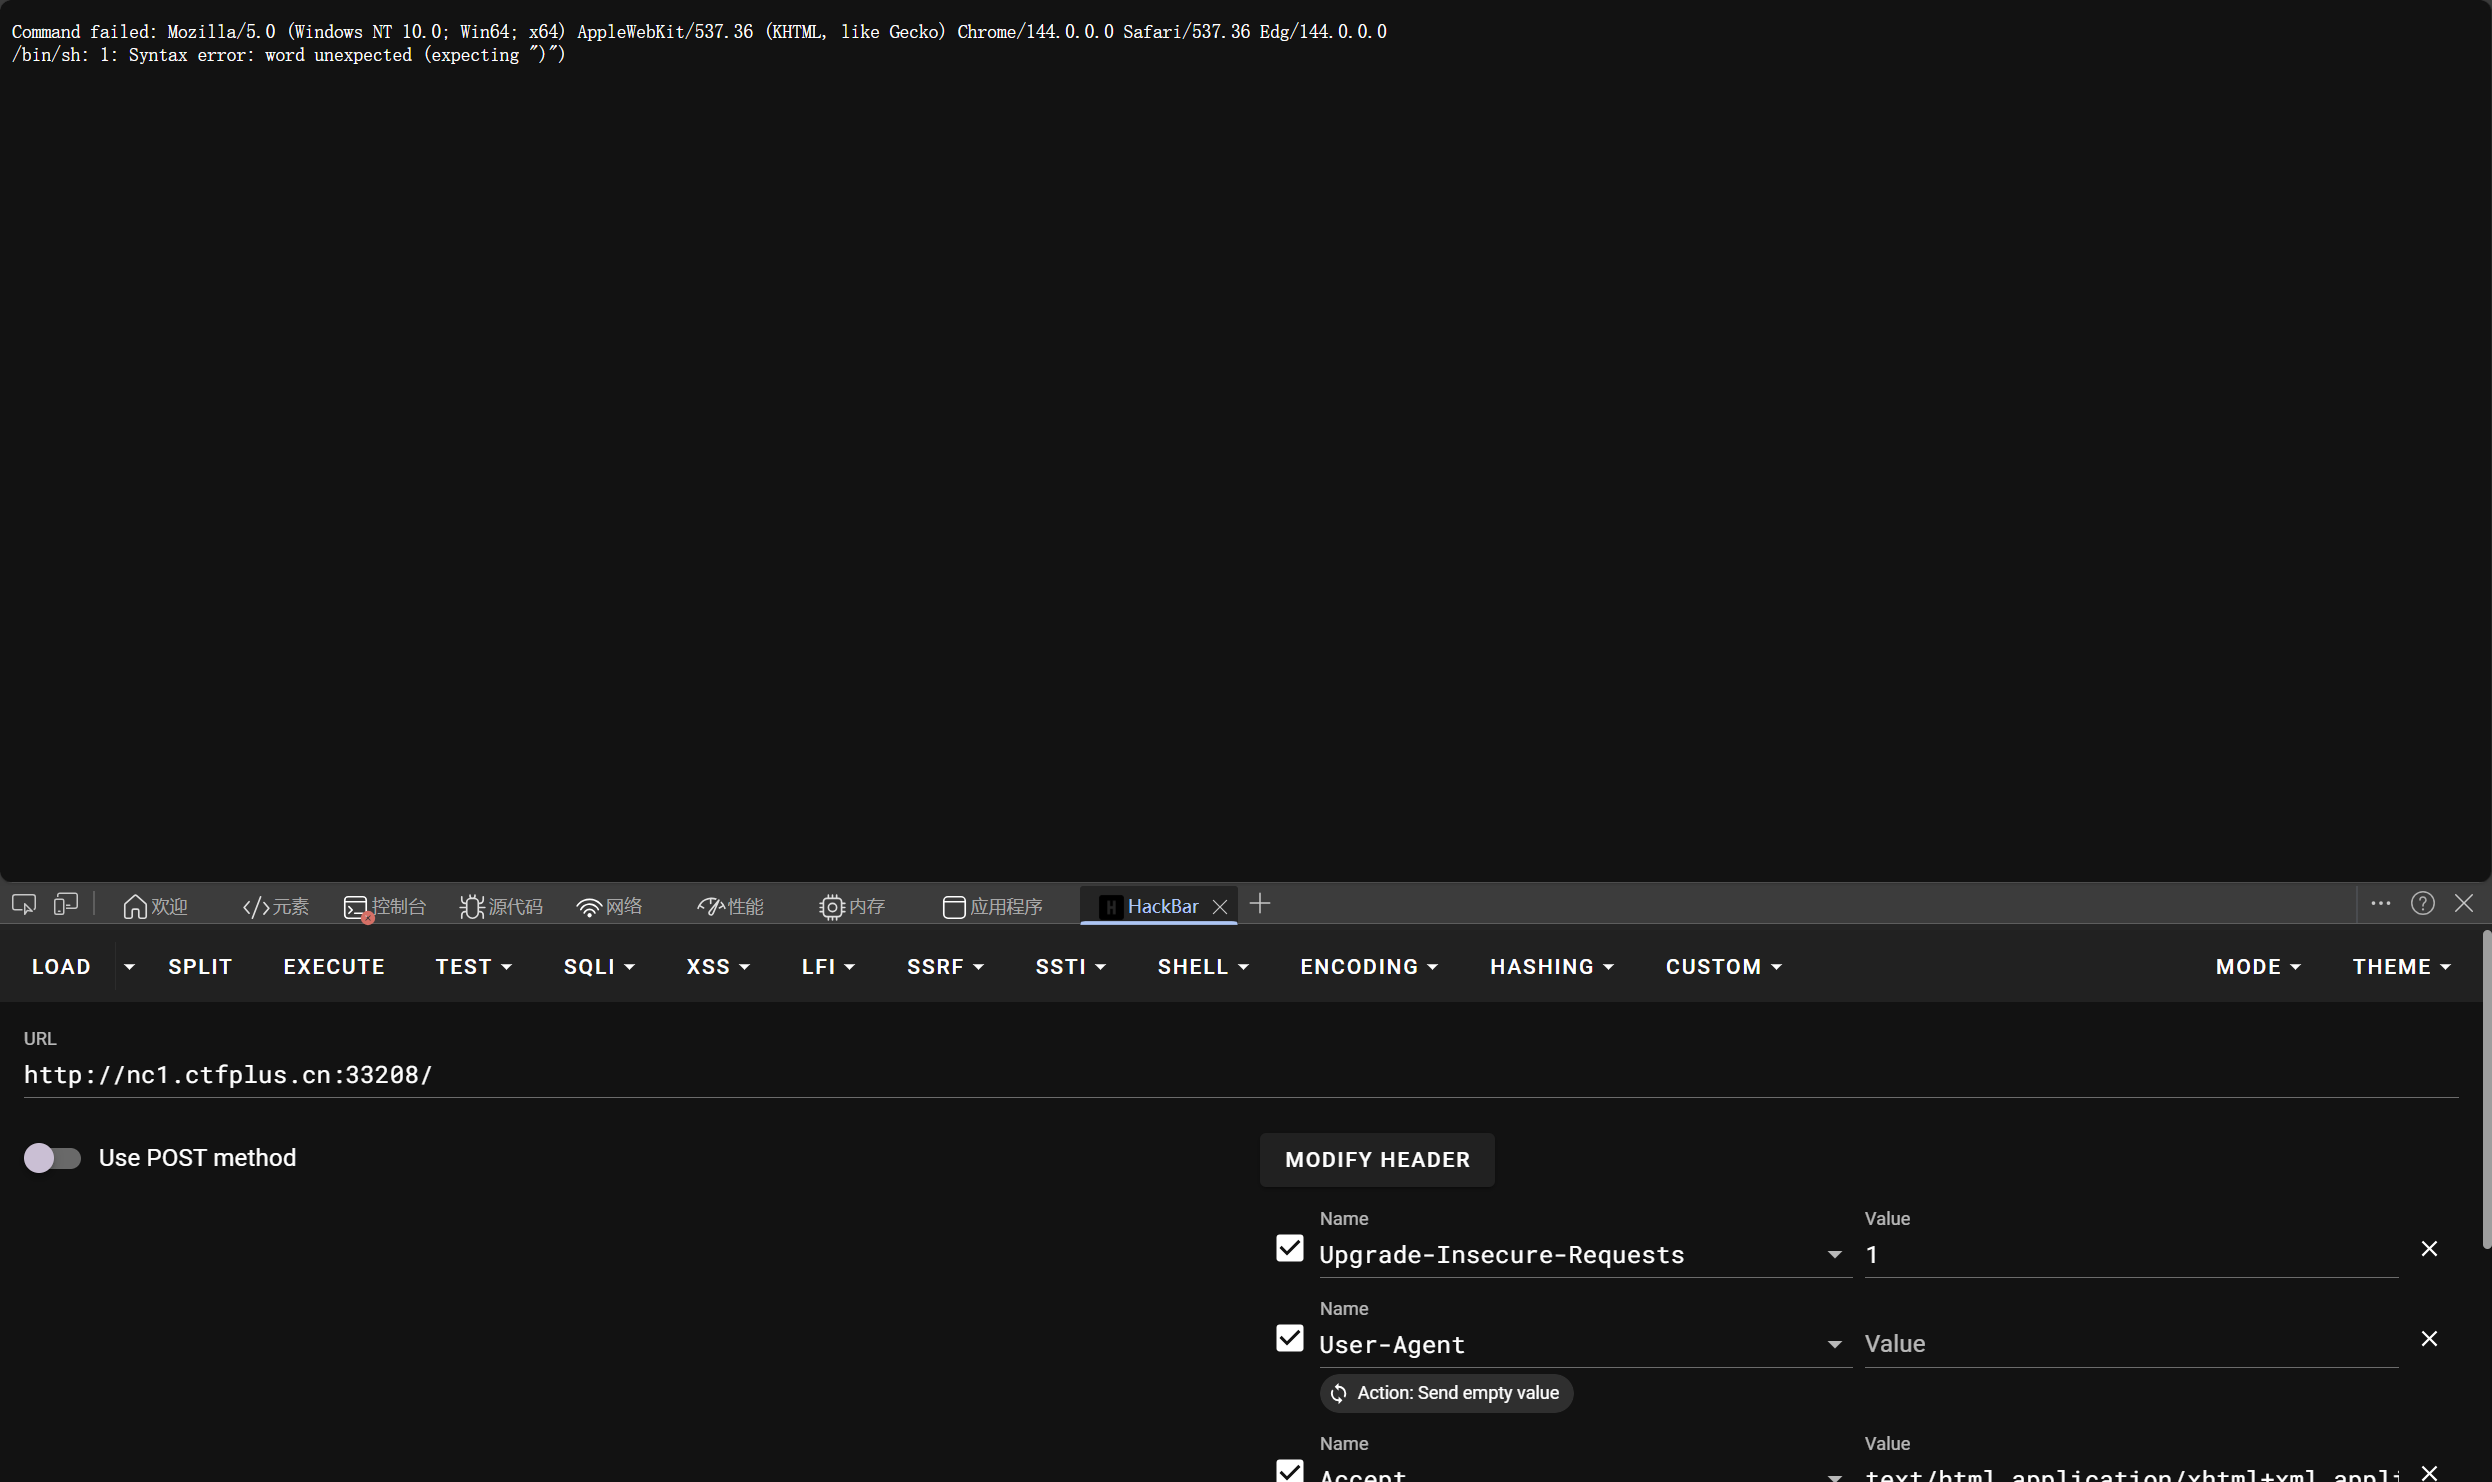Viewport: 2492px width, 1482px height.
Task: Open the SSTI dropdown menu
Action: click(x=1070, y=967)
